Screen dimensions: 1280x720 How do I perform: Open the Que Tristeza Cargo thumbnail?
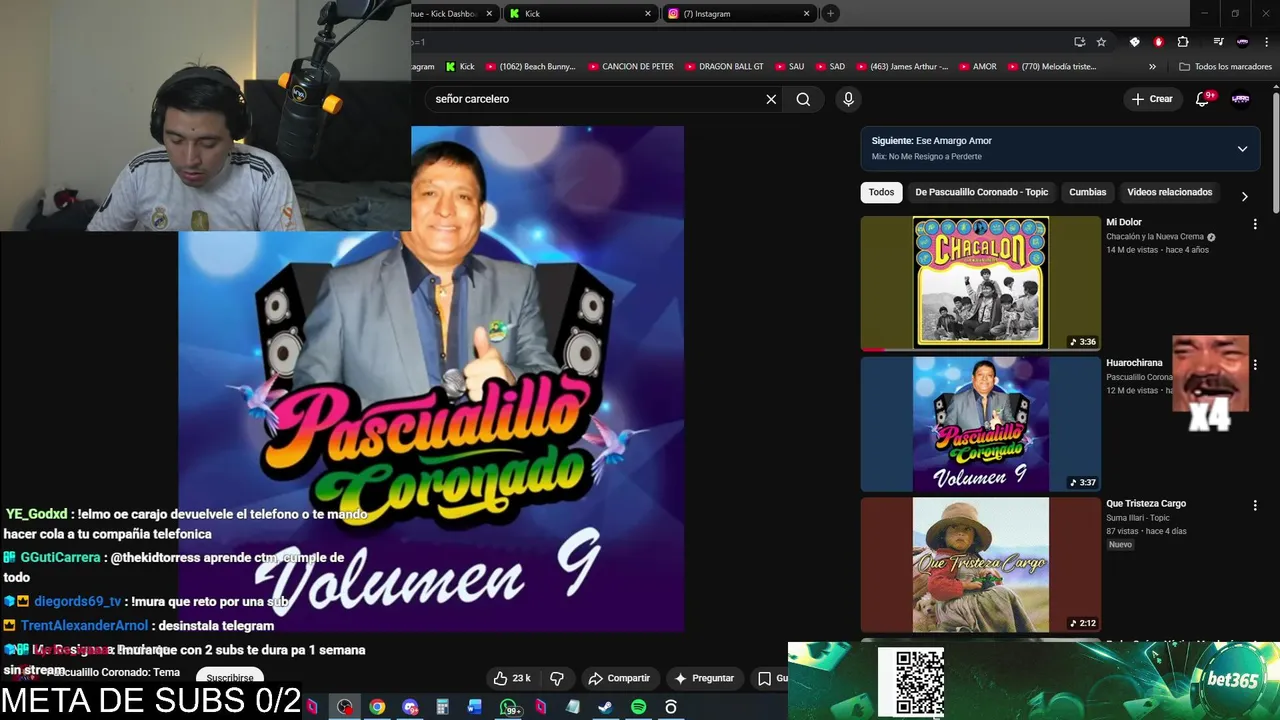point(980,565)
